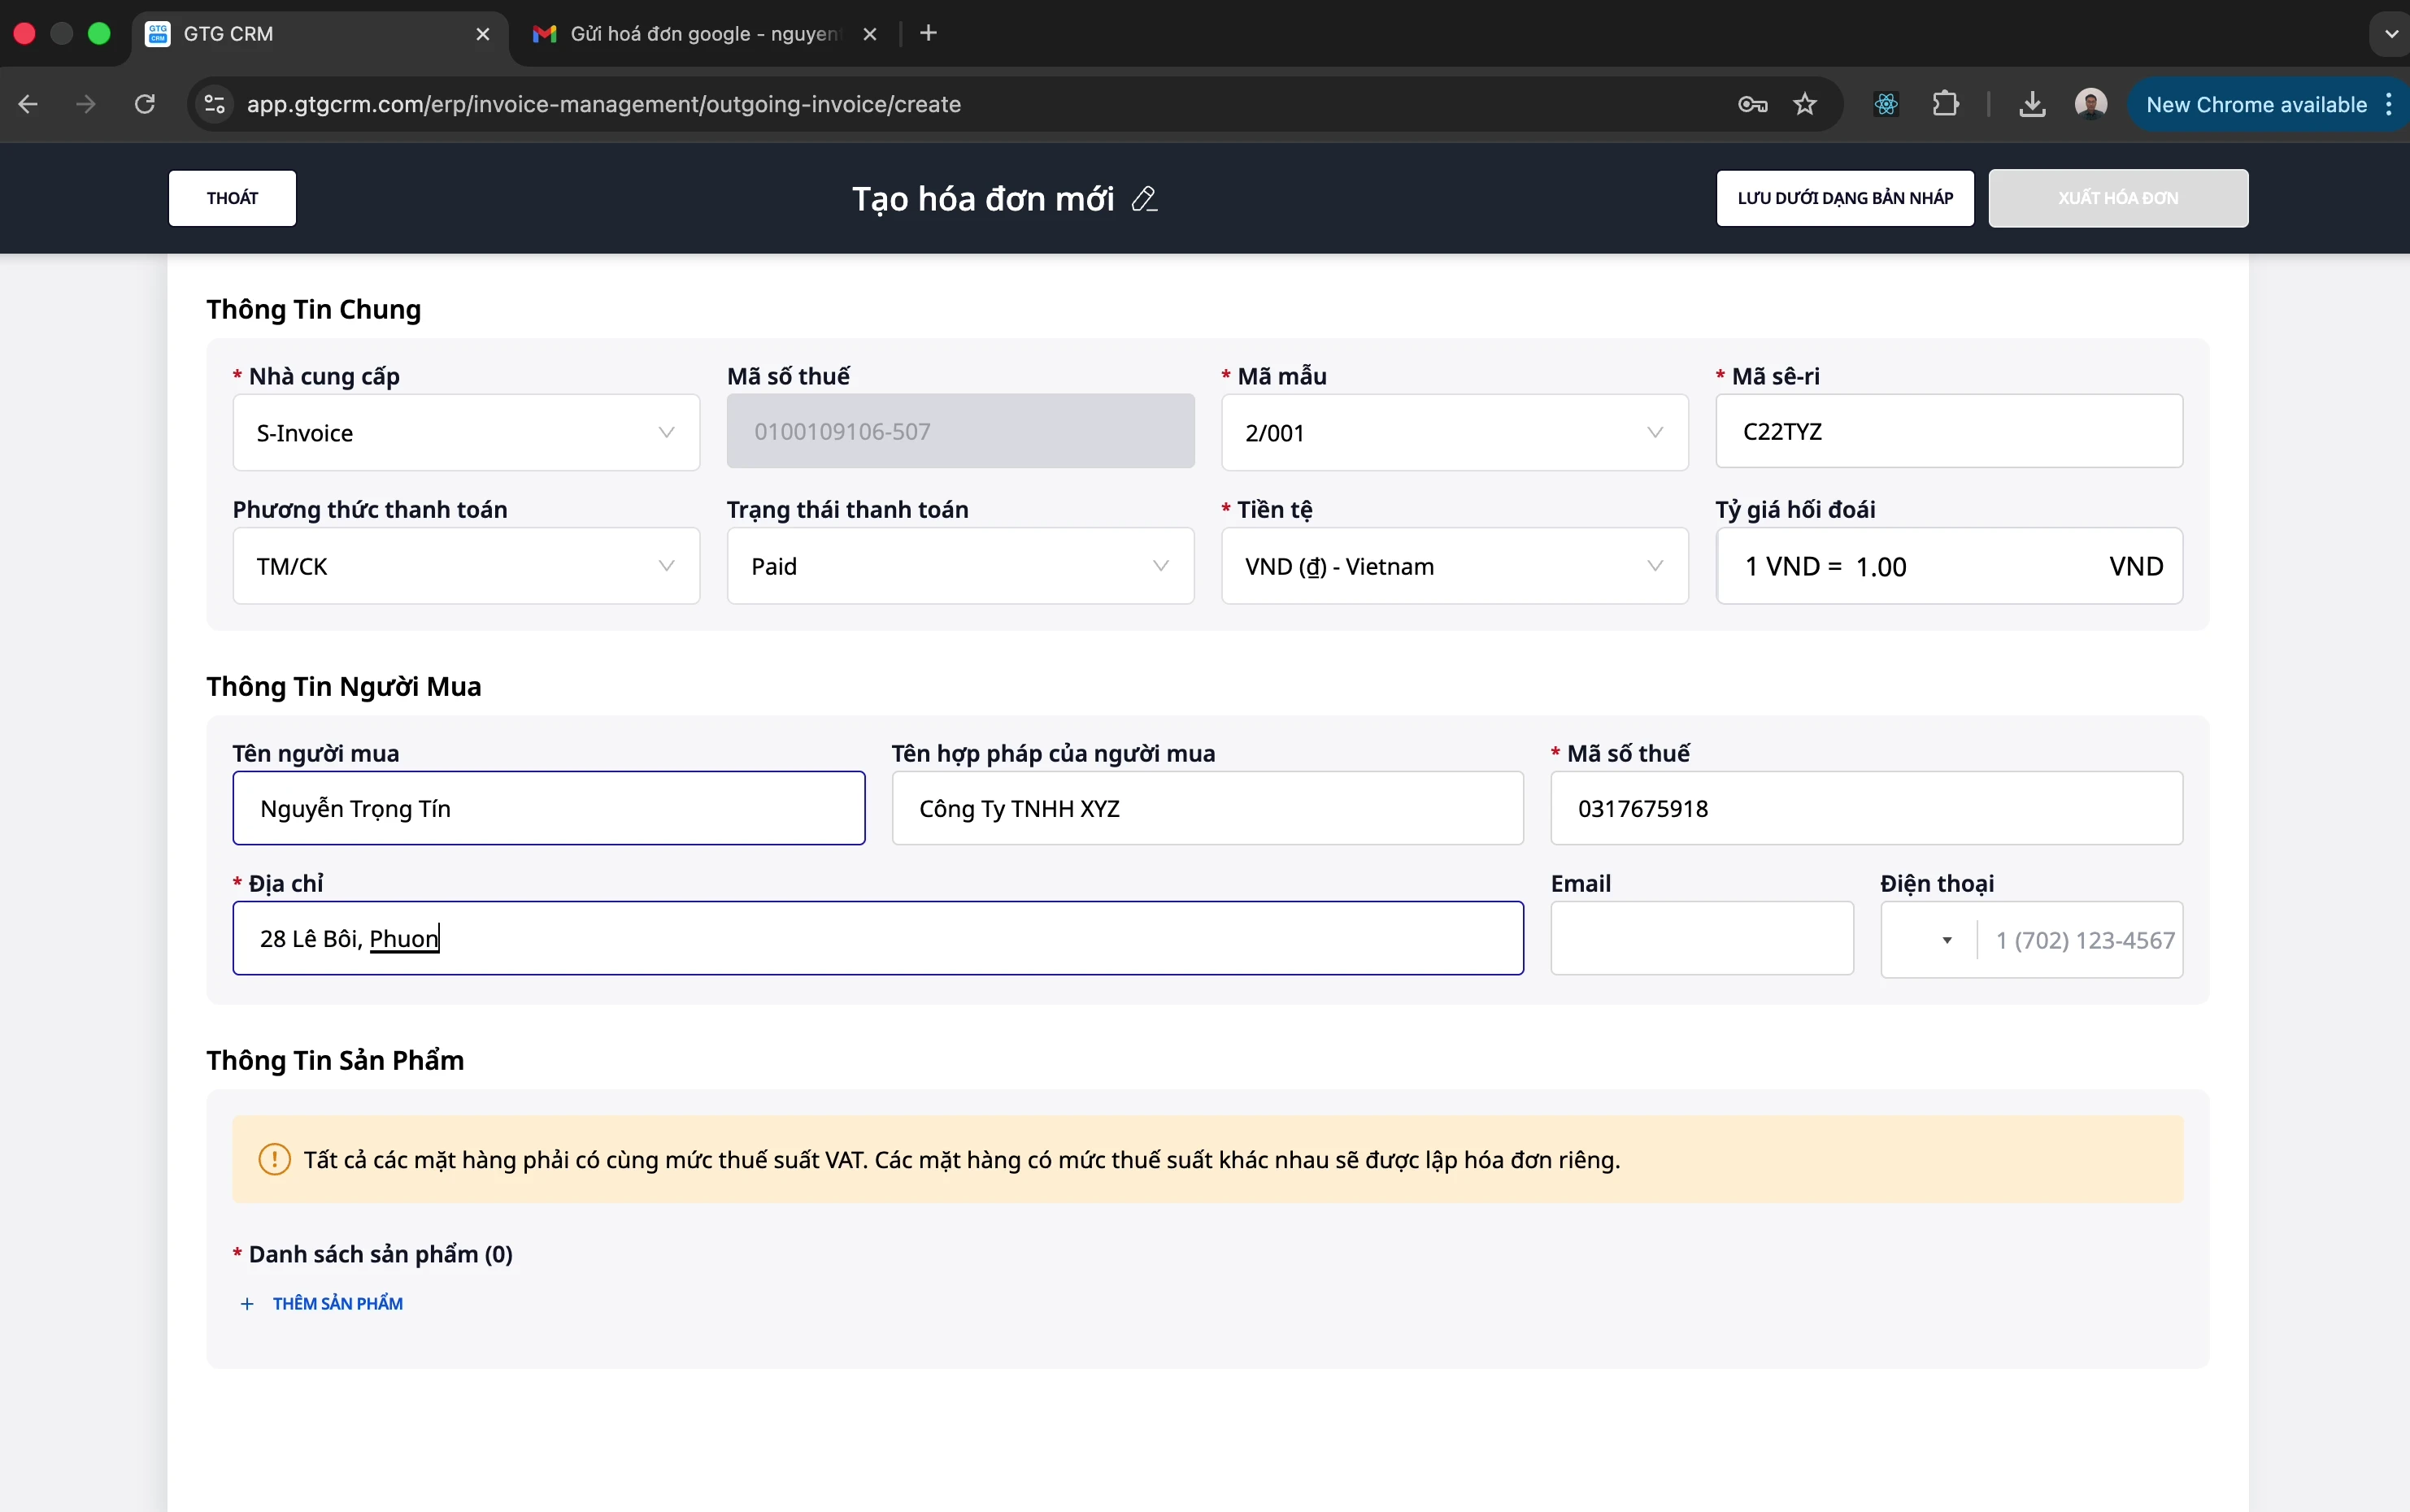Open the Chrome downloads icon

(2031, 104)
